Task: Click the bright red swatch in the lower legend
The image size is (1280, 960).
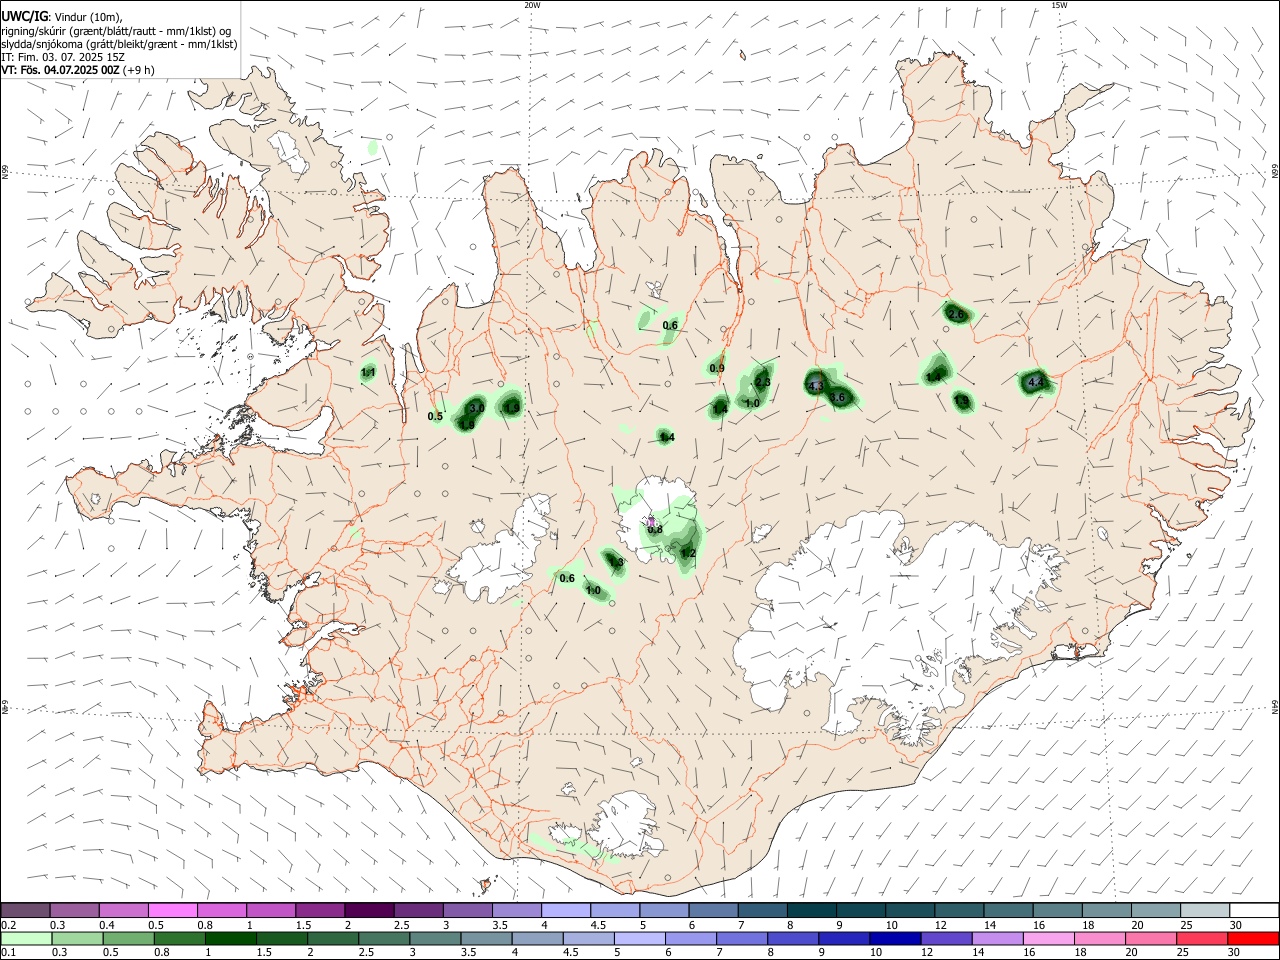Action: coord(1253,938)
